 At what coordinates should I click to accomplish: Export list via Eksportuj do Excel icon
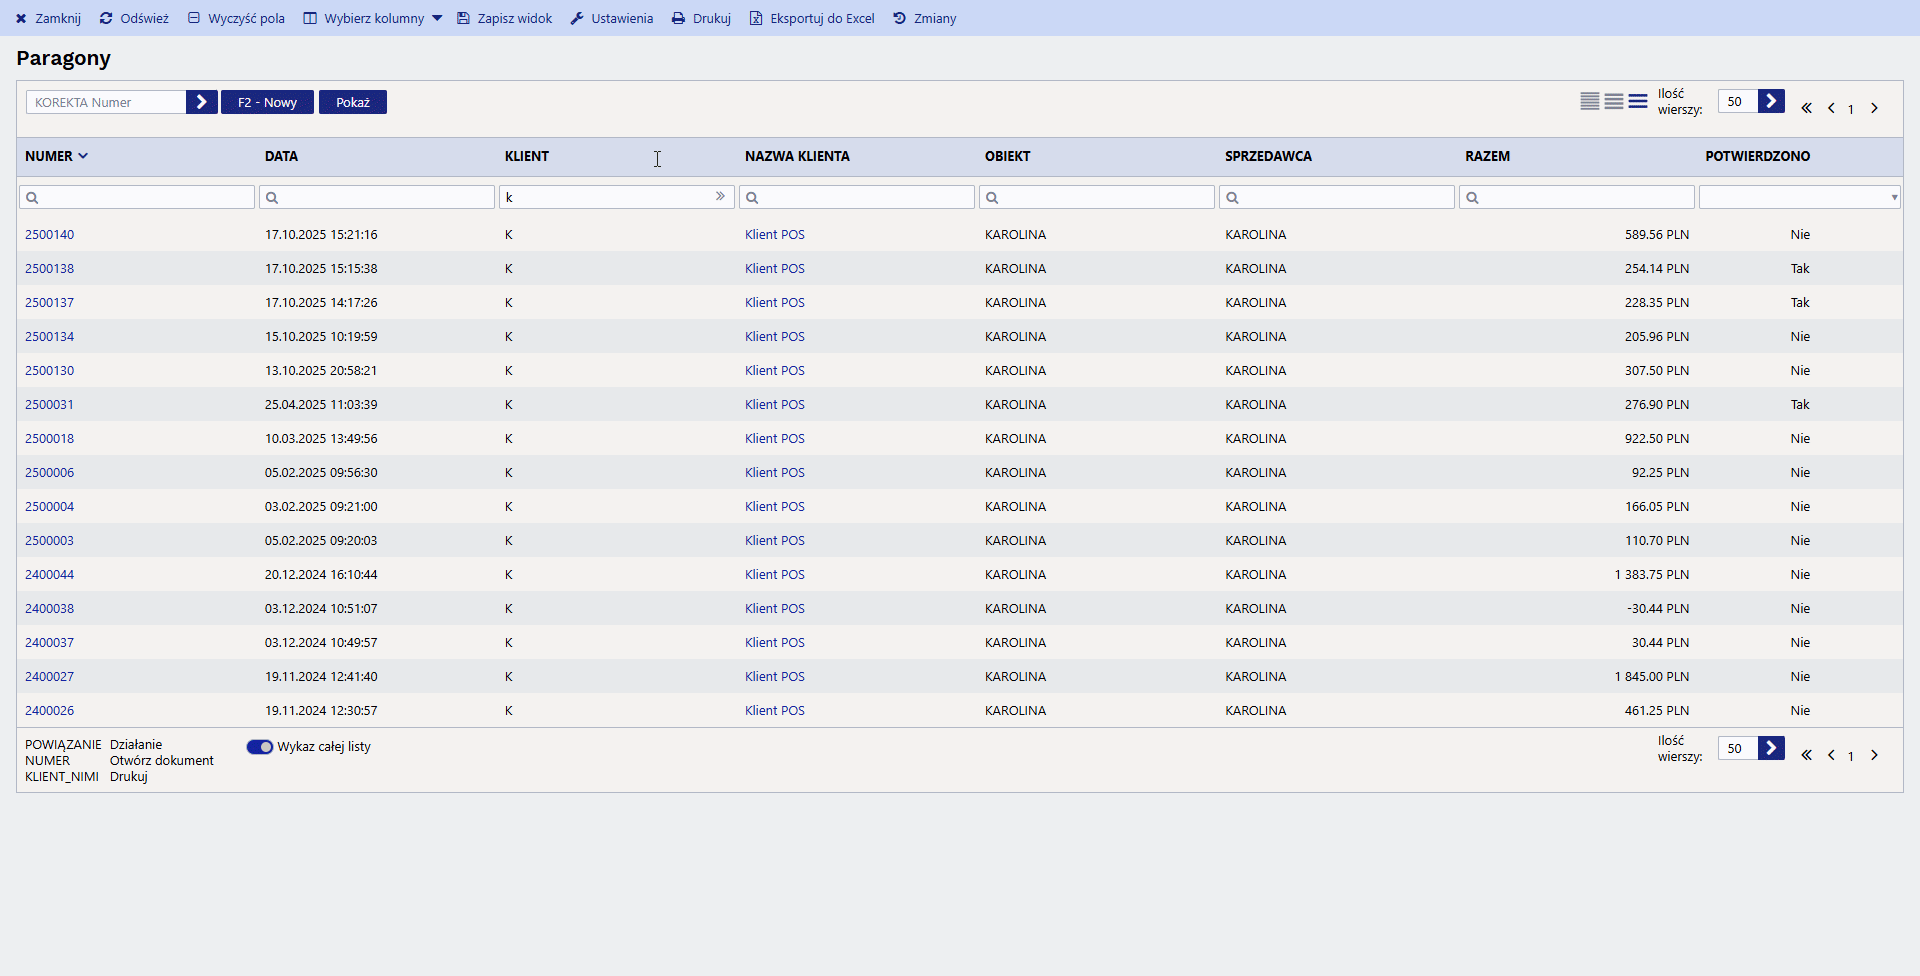pyautogui.click(x=756, y=18)
